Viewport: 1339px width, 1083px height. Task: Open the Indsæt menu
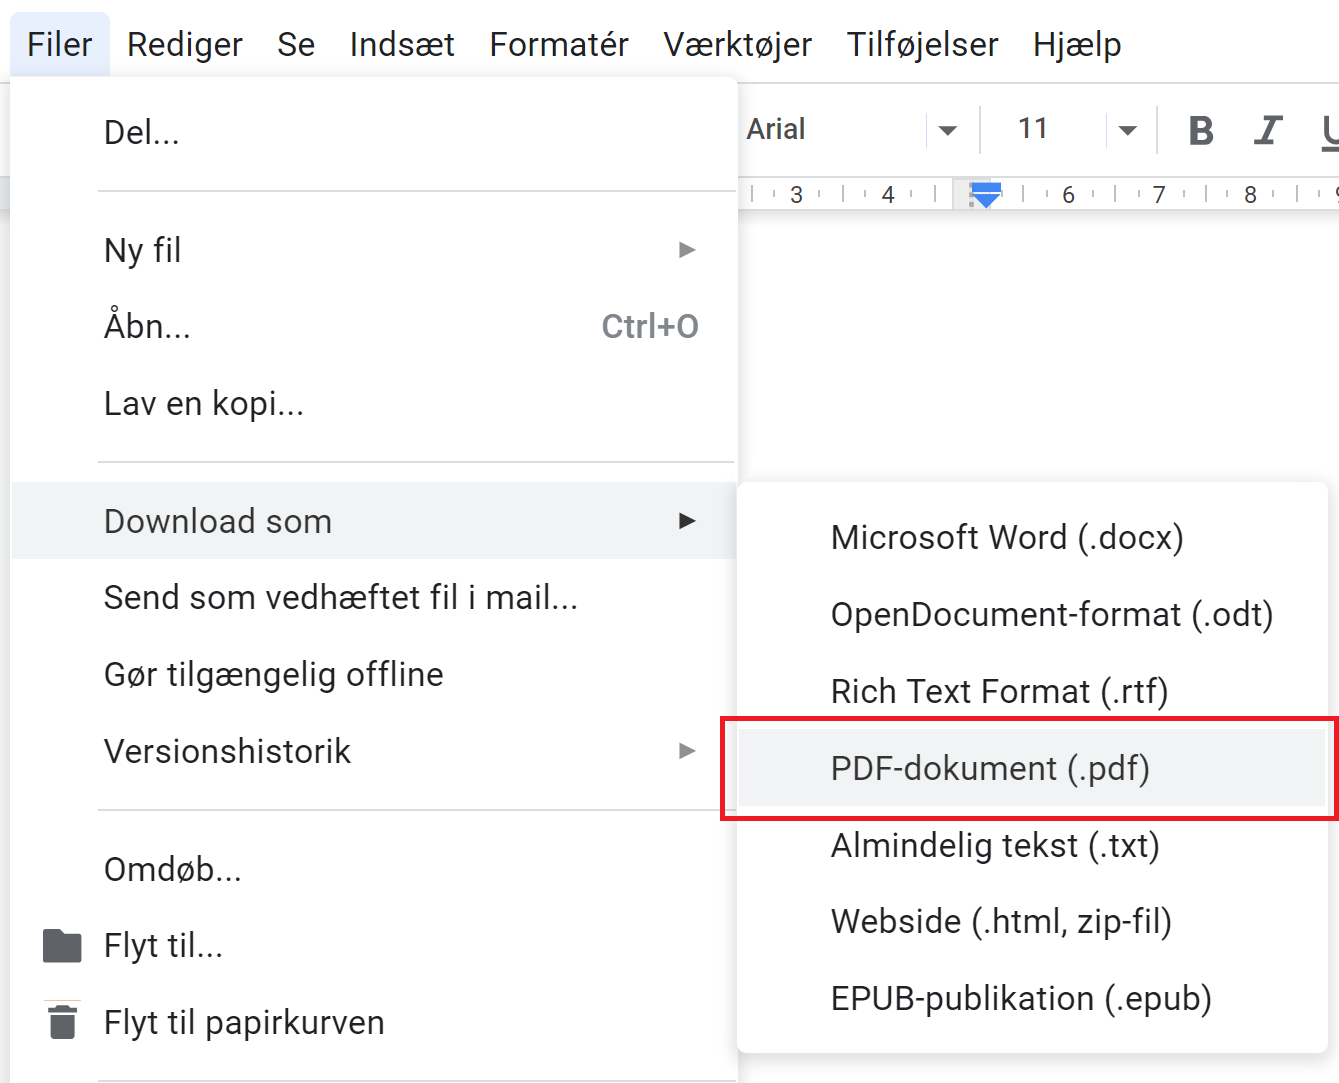pyautogui.click(x=402, y=45)
